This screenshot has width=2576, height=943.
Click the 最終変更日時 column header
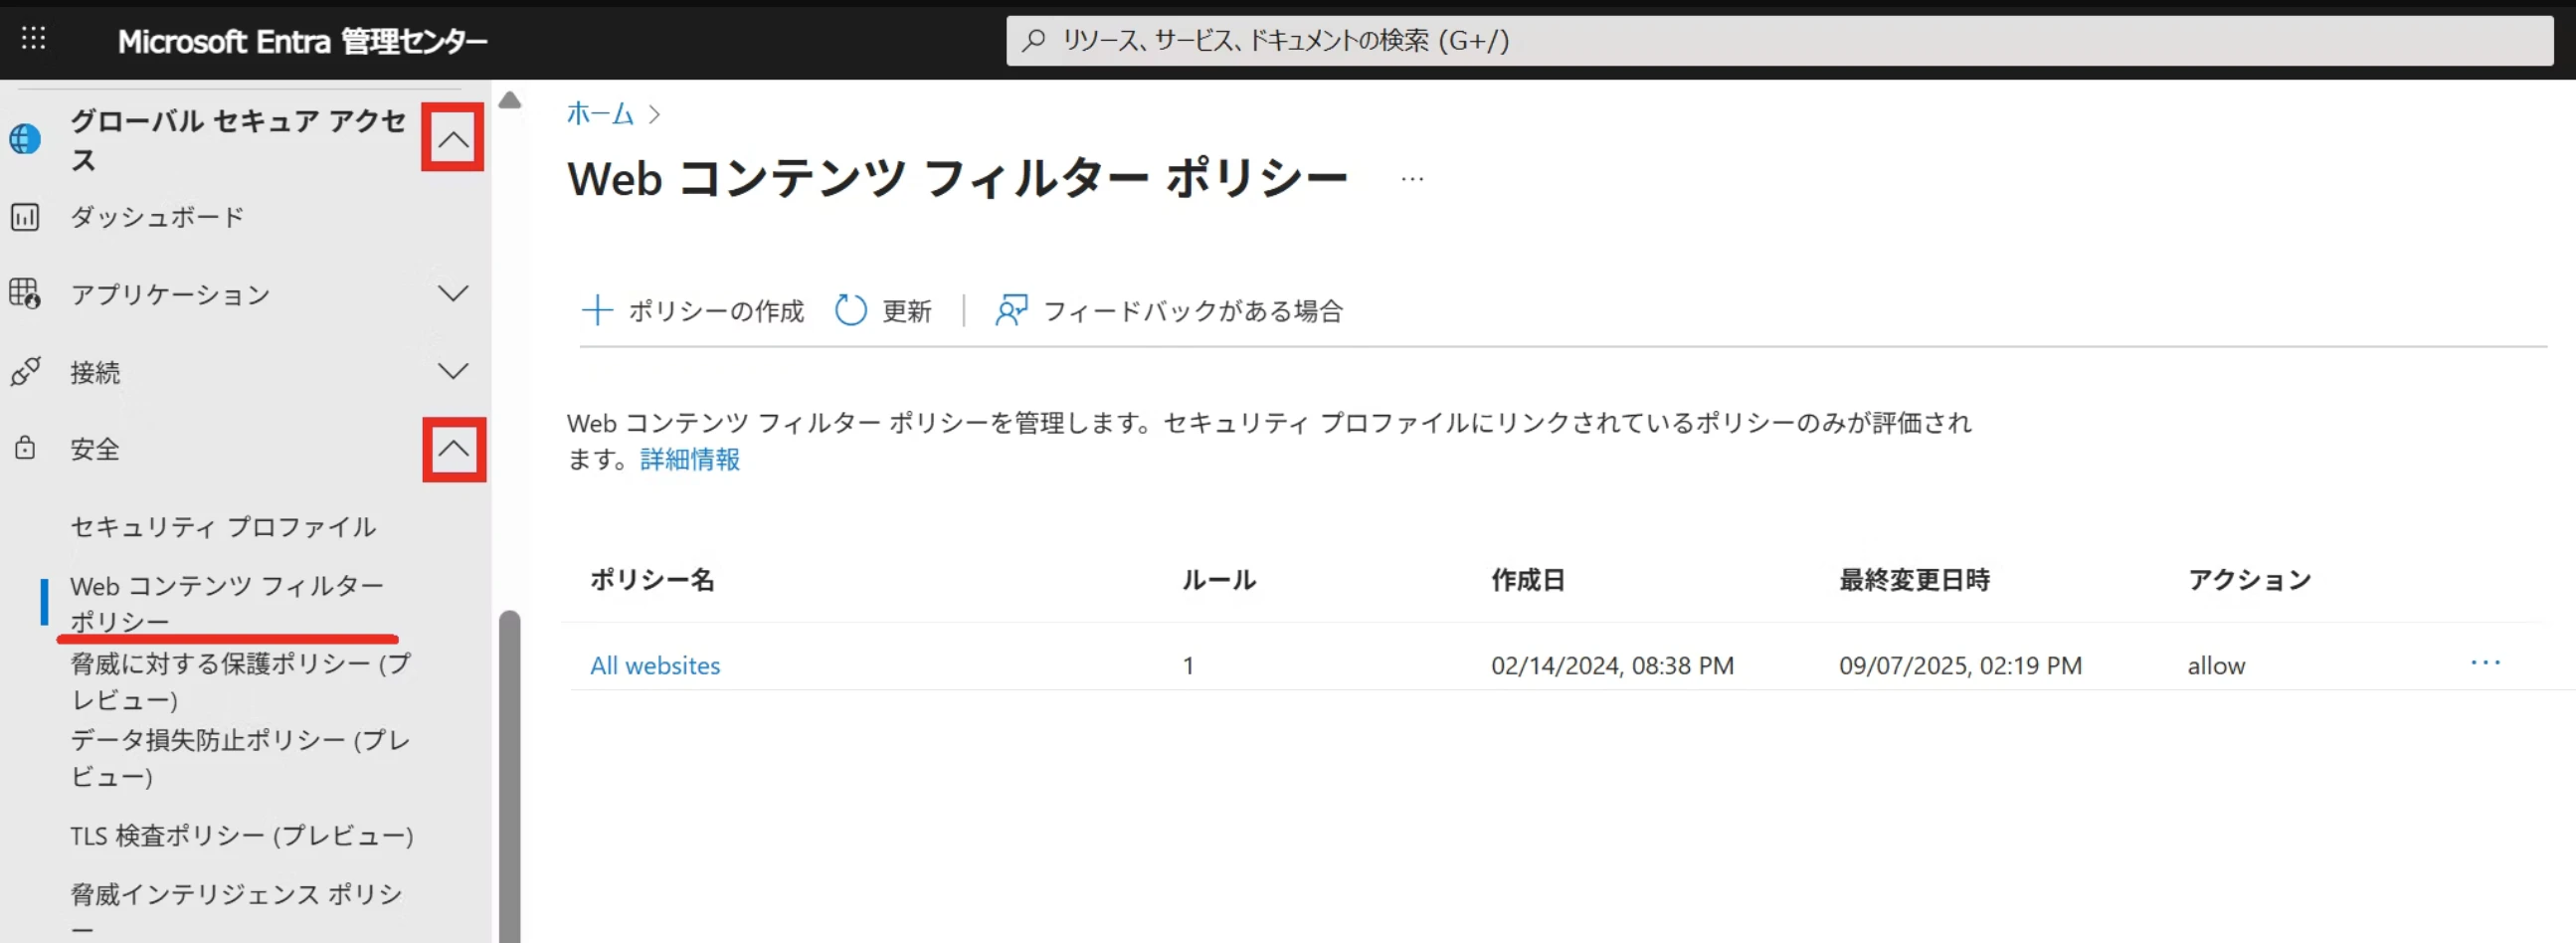point(1915,580)
